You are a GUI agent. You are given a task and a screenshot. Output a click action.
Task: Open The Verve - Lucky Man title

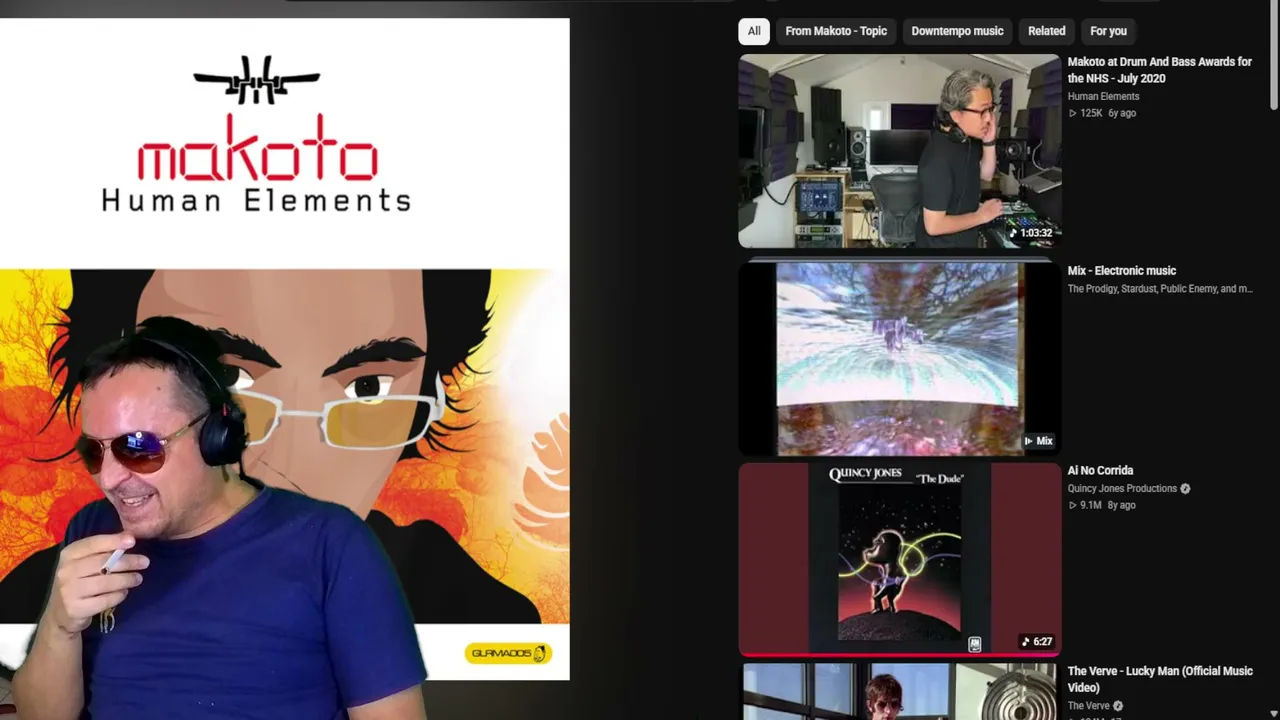click(x=1159, y=679)
